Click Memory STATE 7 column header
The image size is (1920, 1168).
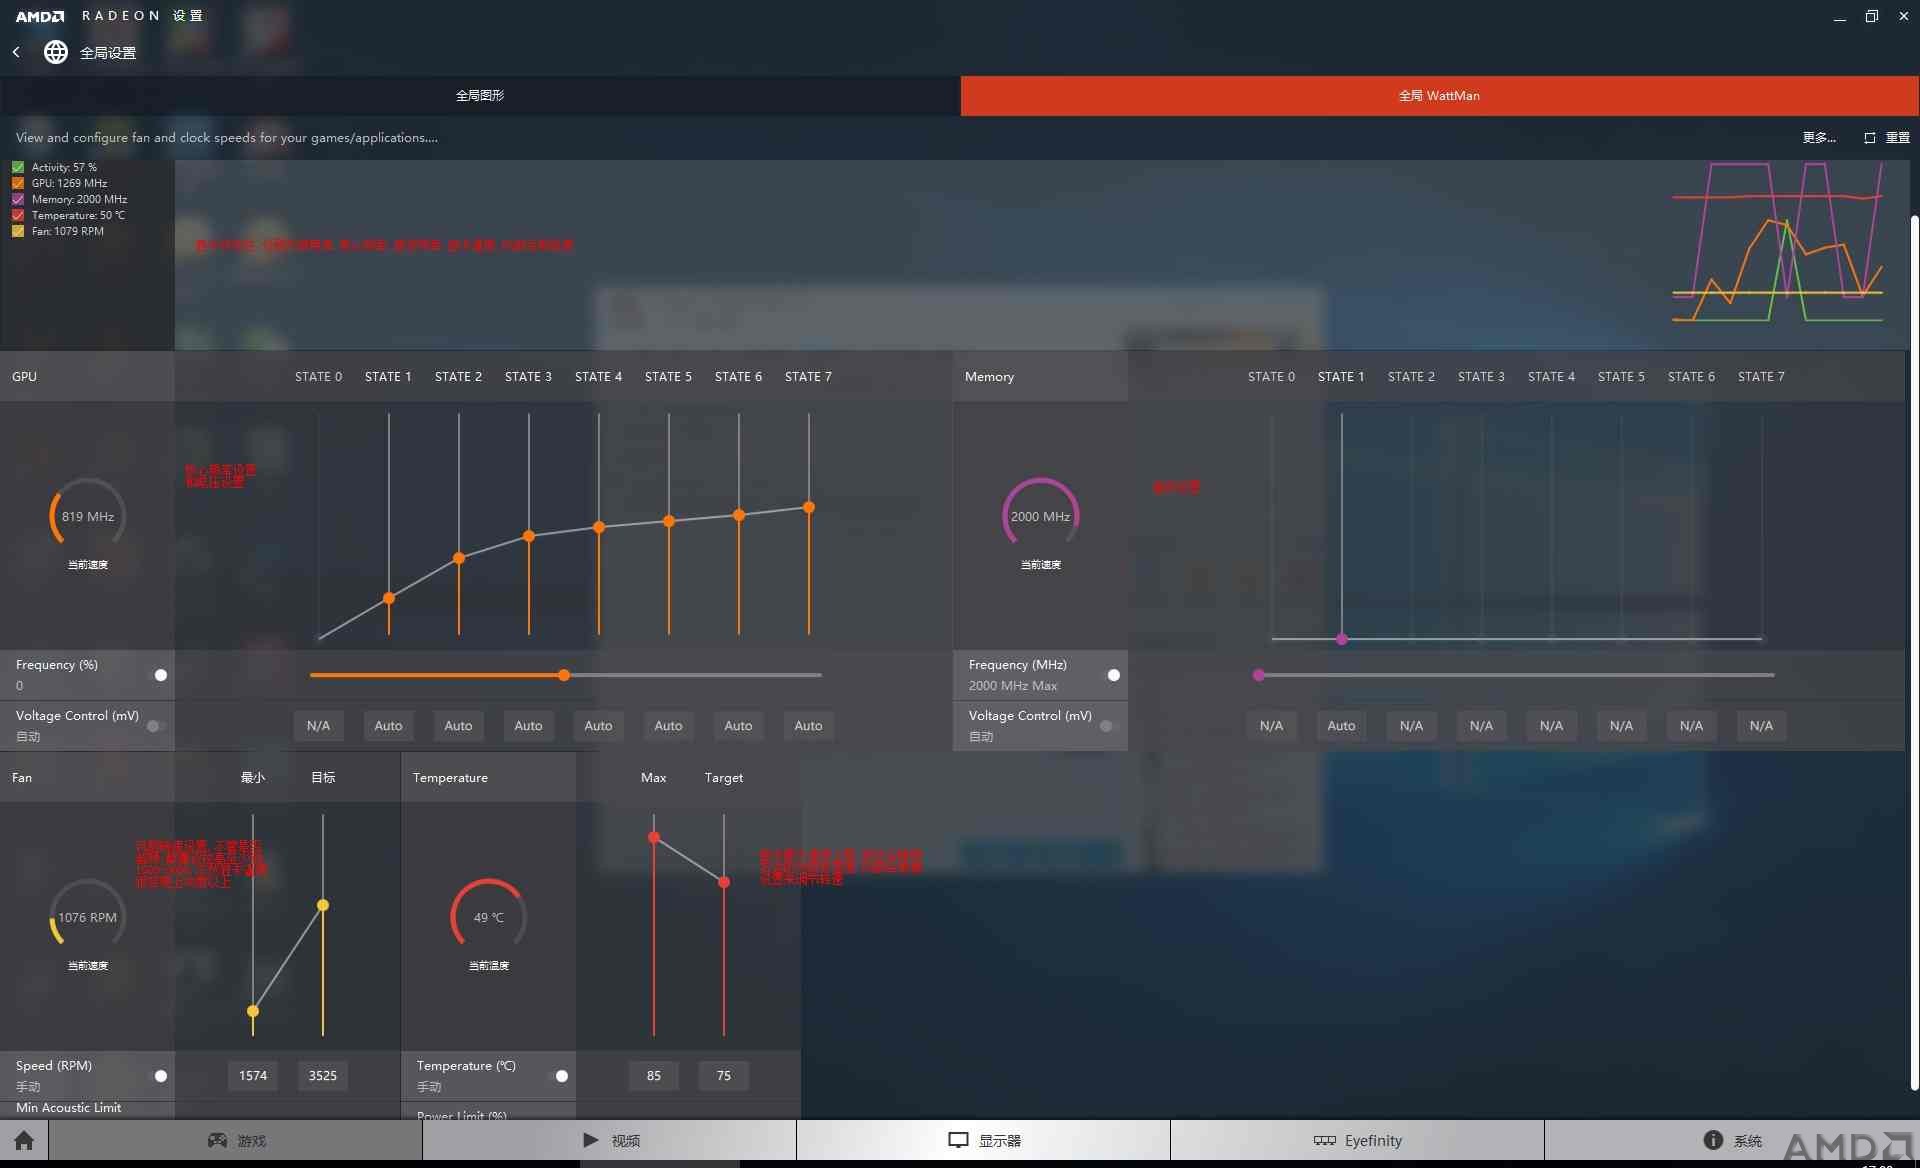point(1761,377)
